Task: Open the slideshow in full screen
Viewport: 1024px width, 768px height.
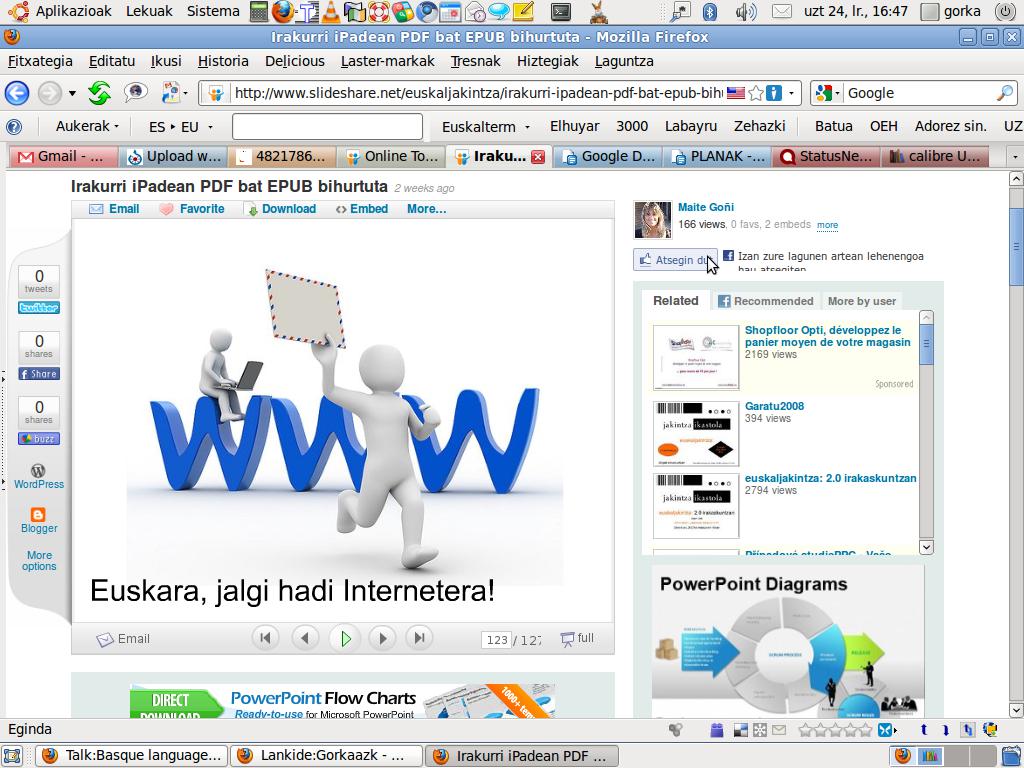Action: pyautogui.click(x=577, y=638)
